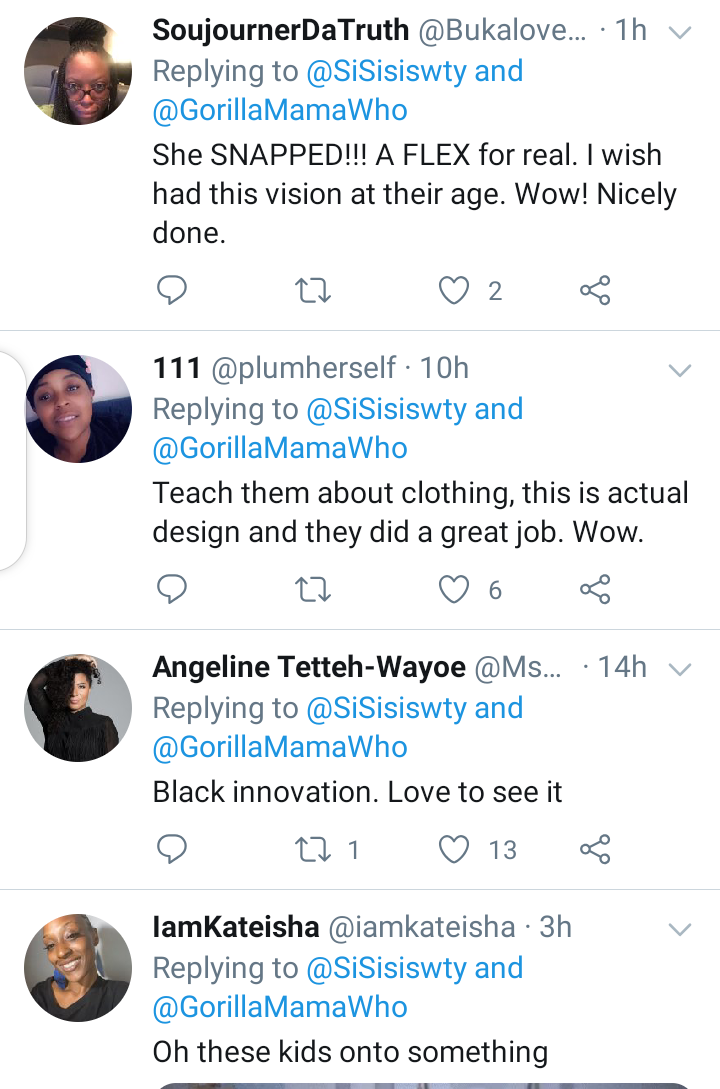This screenshot has width=720, height=1089.
Task: Open IamKateisha's profile avatar
Action: pyautogui.click(x=77, y=967)
